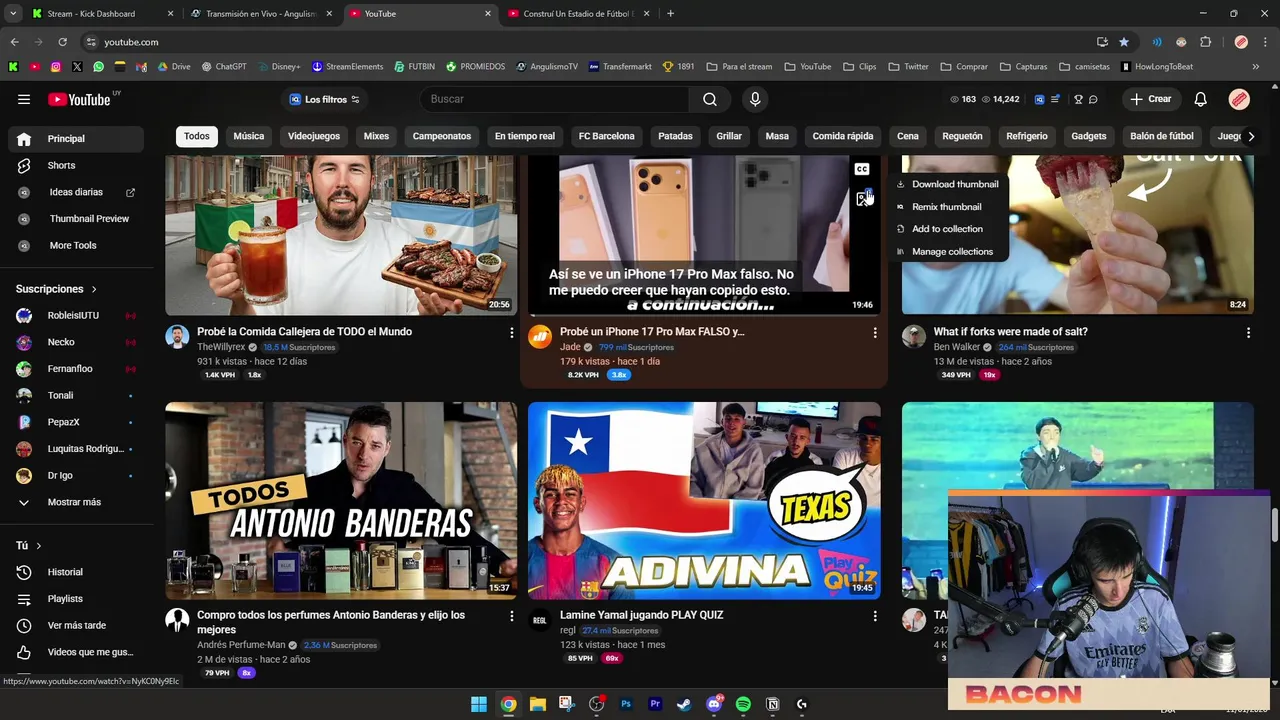This screenshot has width=1280, height=720.
Task: Open the ChatGPT bookmark
Action: point(224,66)
